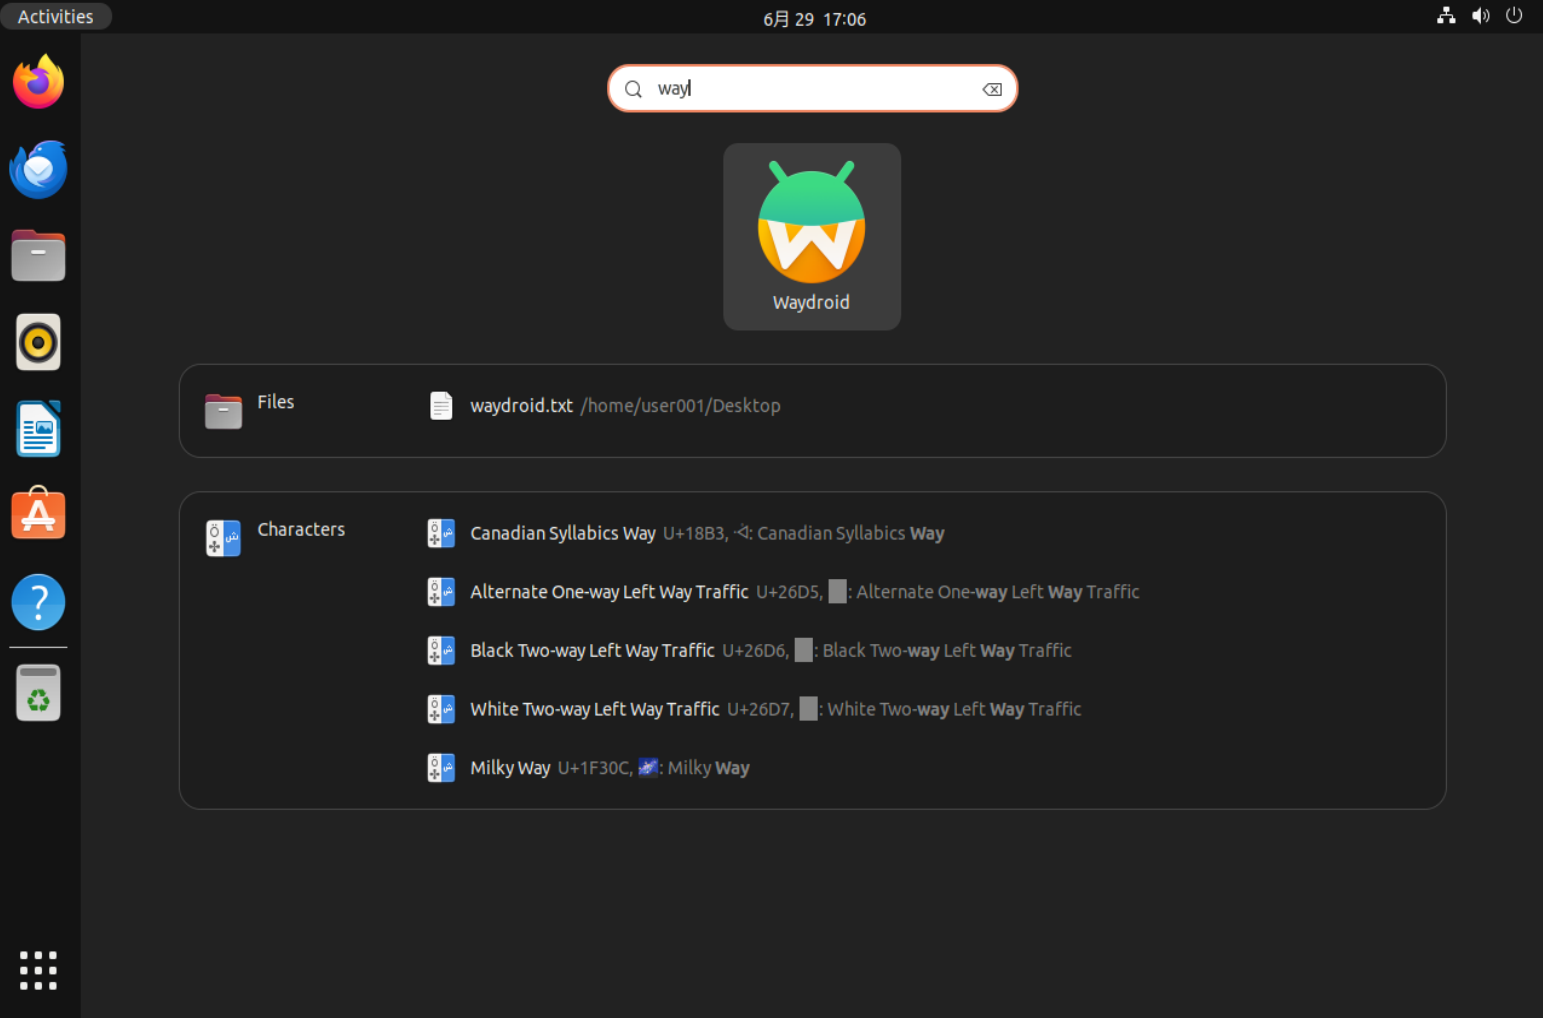Launch Thunderbird mail from the dock
This screenshot has width=1543, height=1018.
tap(39, 169)
